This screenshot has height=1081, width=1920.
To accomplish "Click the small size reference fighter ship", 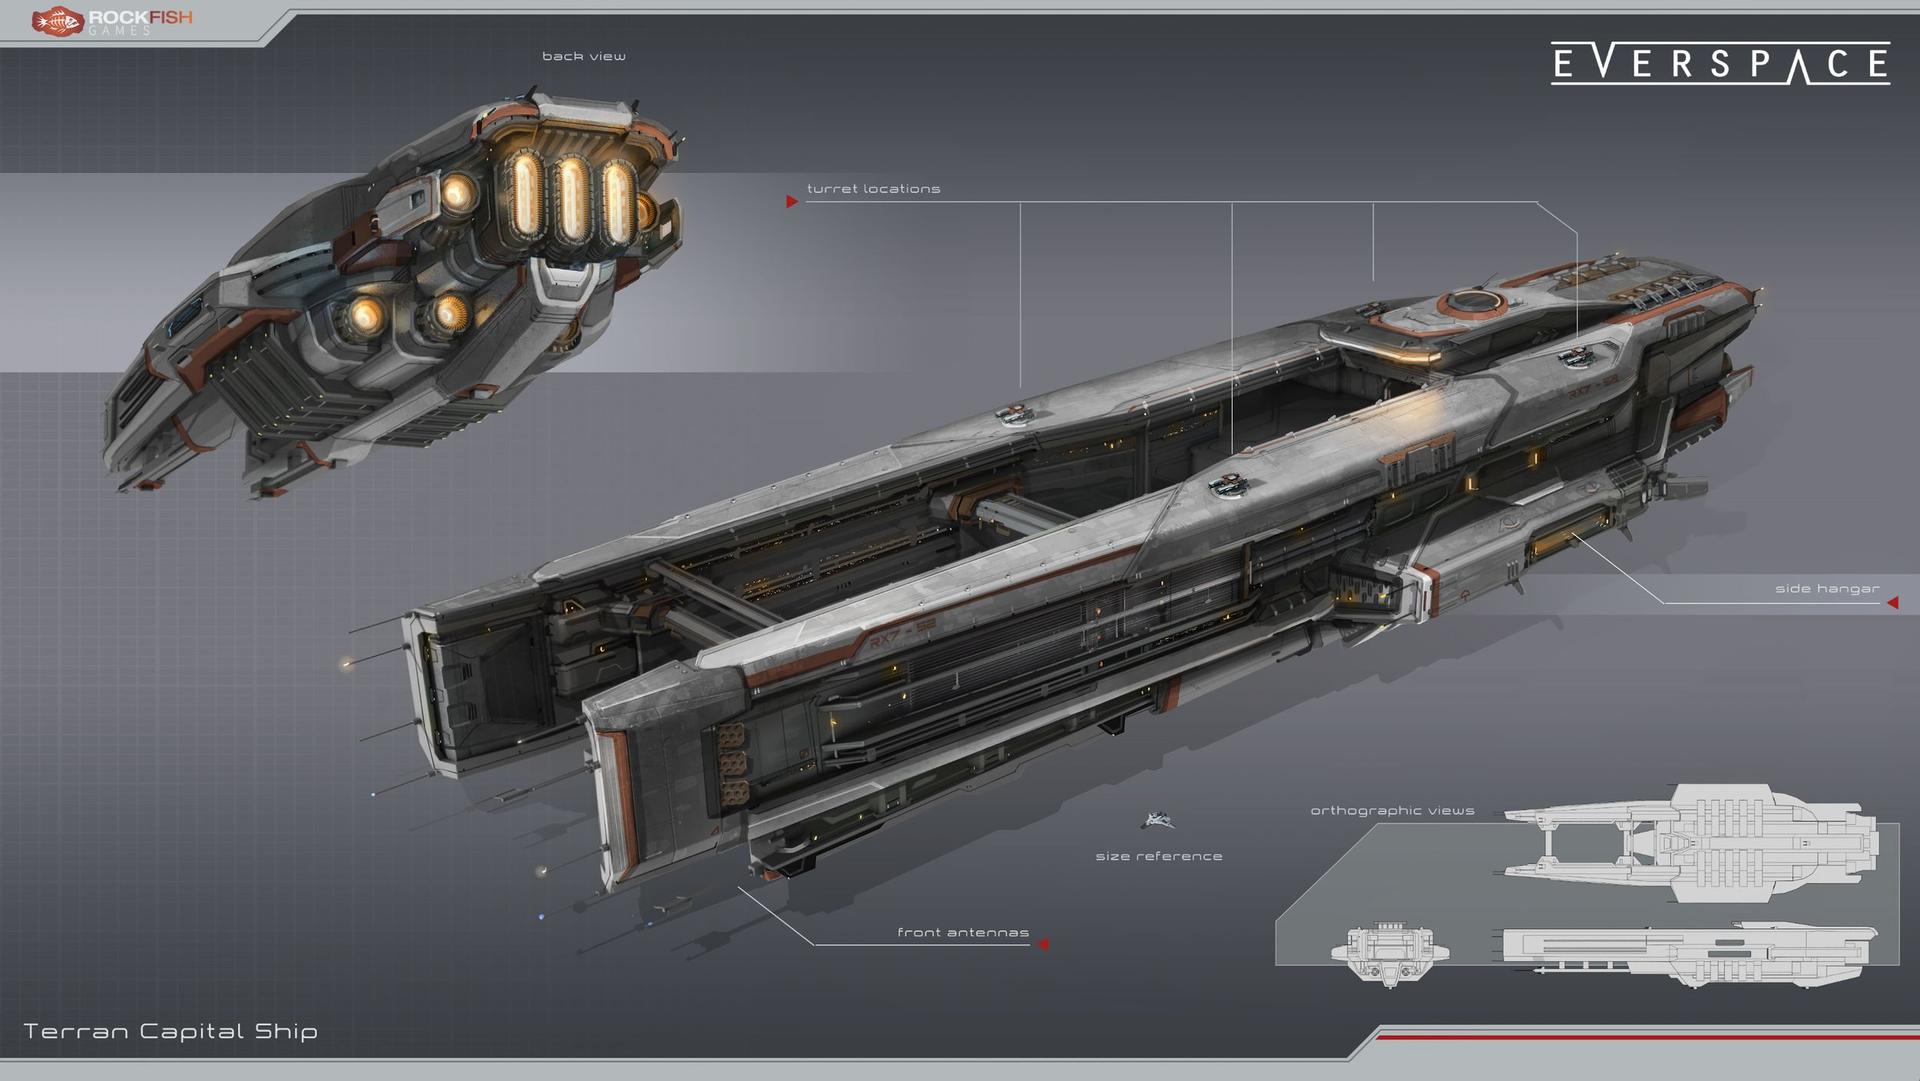I will click(x=1158, y=821).
